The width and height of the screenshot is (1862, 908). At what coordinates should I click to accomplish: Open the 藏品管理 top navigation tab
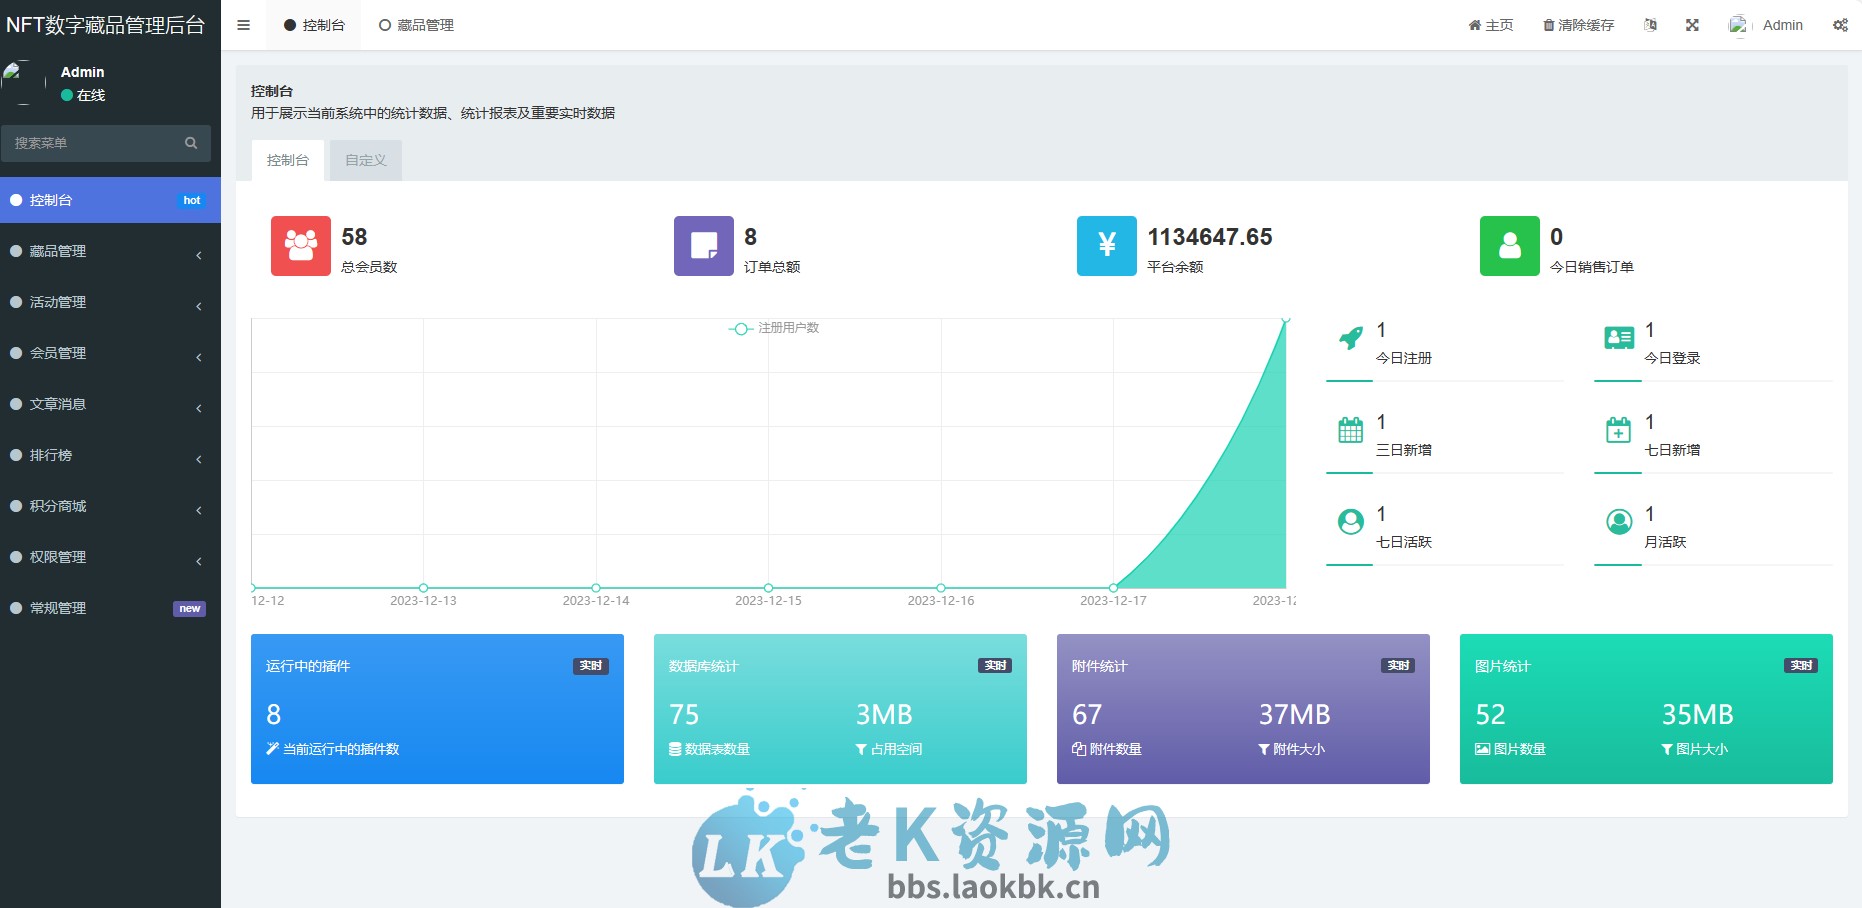(x=417, y=25)
